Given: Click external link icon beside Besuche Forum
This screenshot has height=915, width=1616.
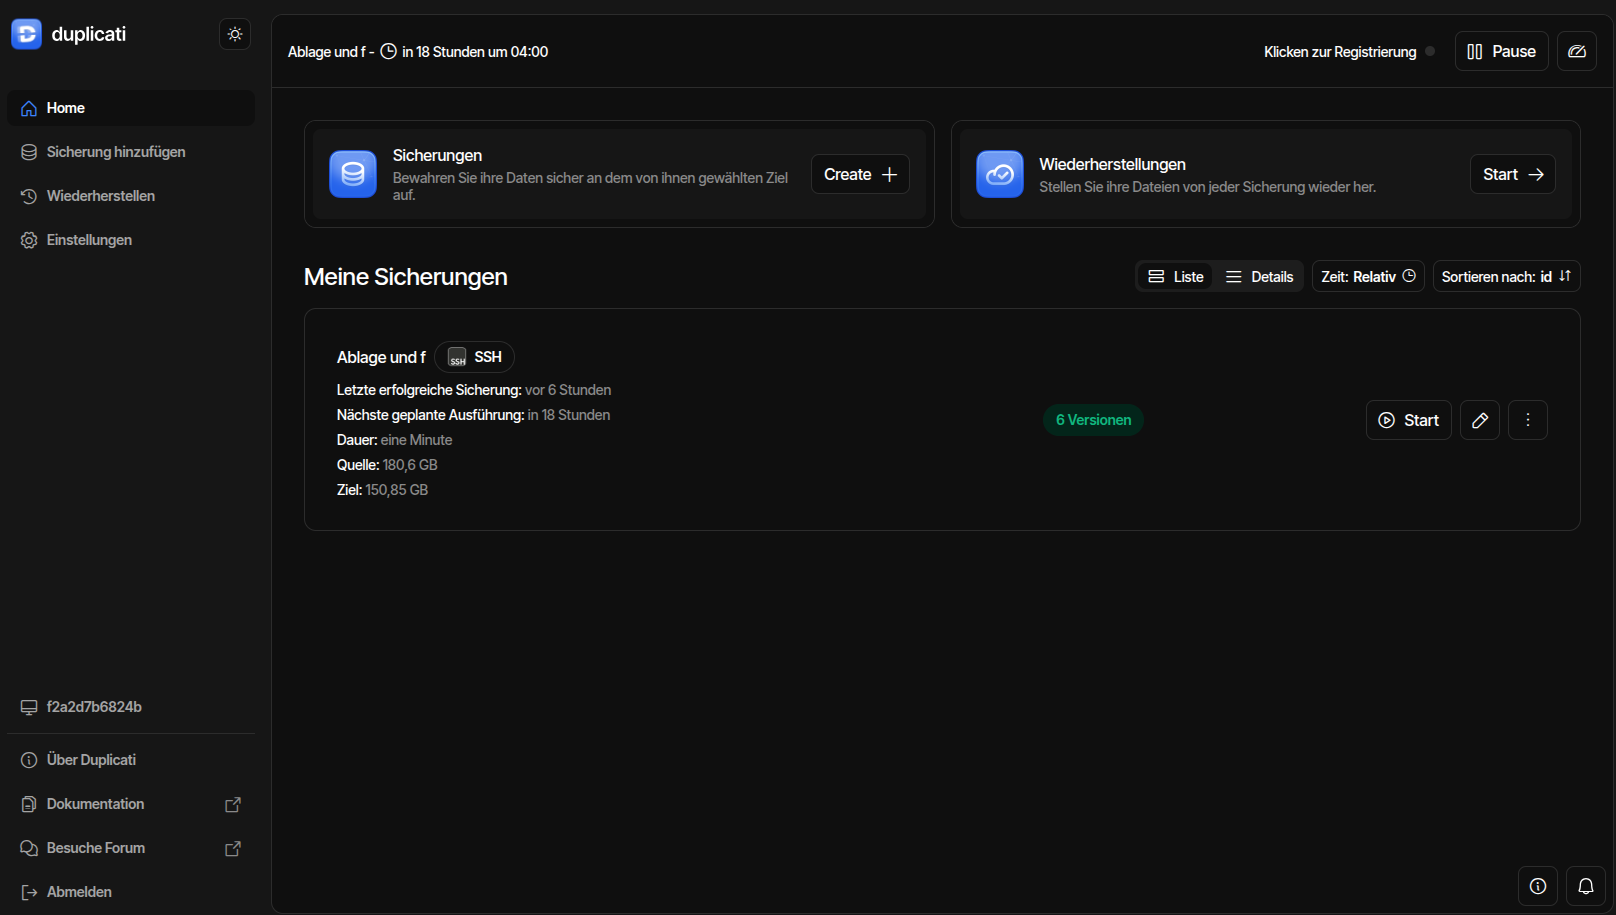Looking at the screenshot, I should tap(233, 848).
